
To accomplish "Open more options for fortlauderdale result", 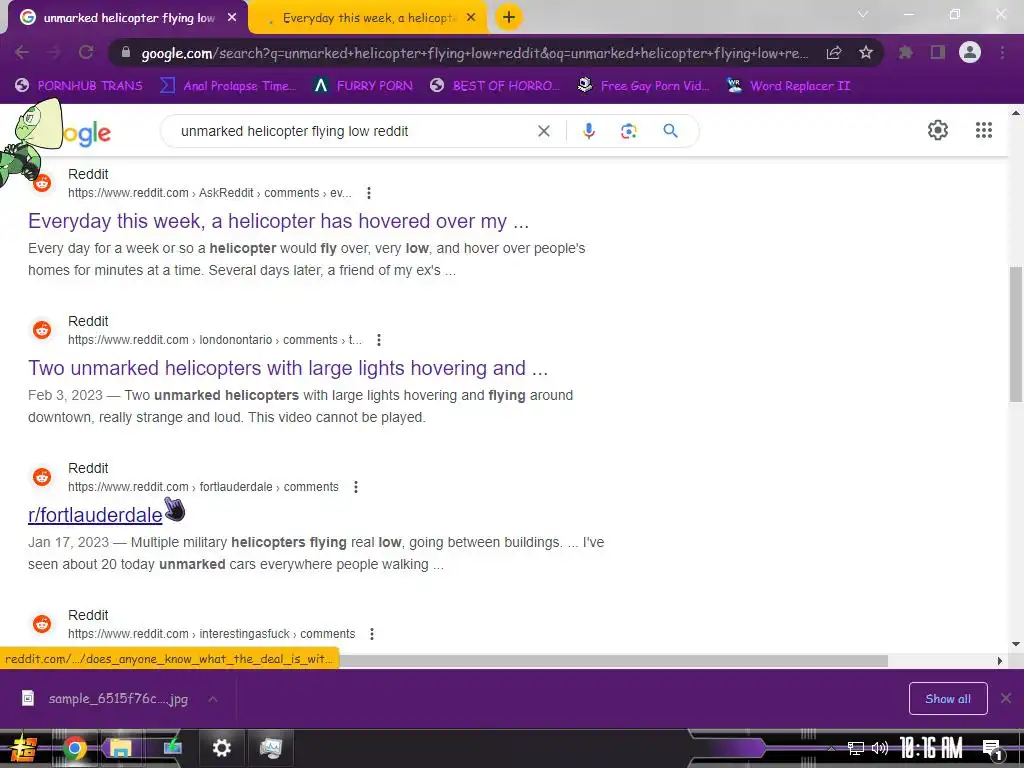I will (356, 487).
